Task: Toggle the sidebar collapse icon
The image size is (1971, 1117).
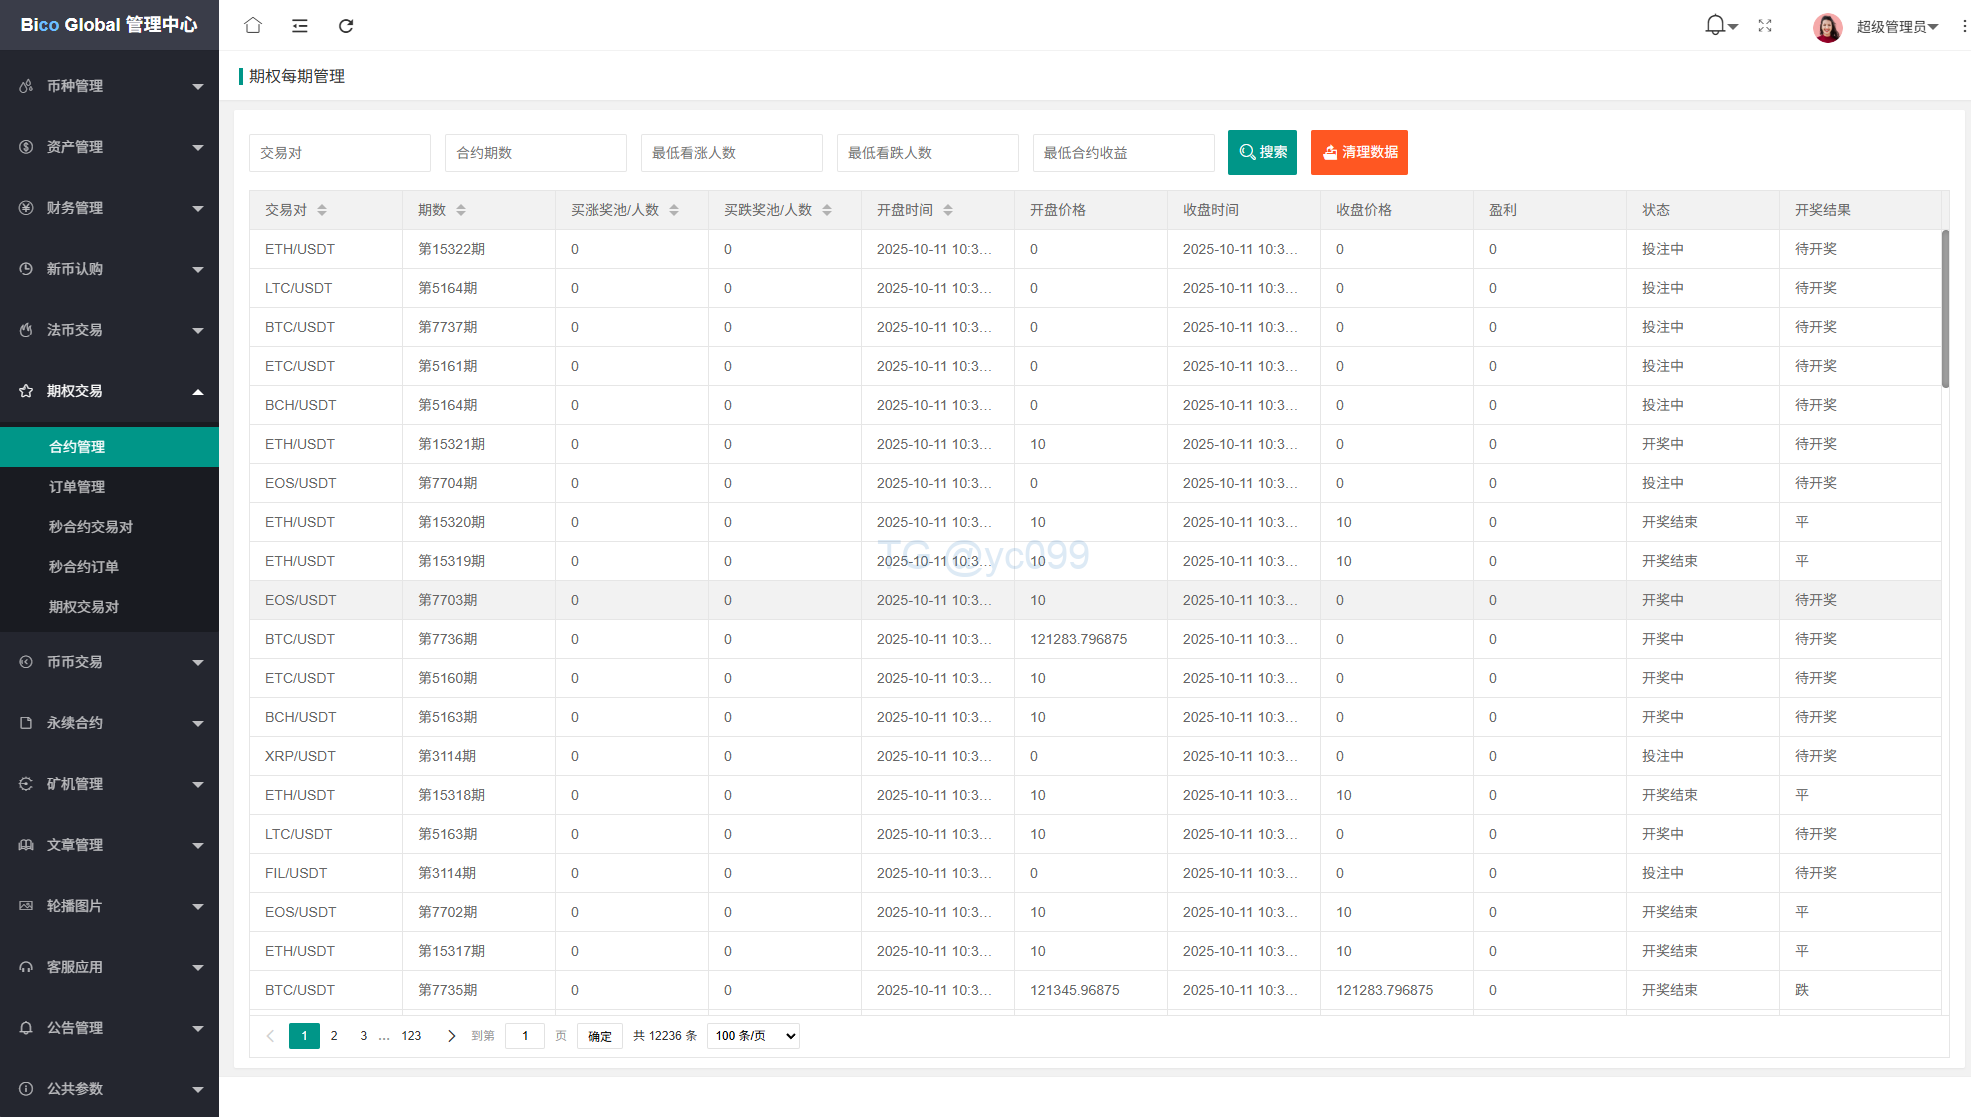Action: (299, 25)
